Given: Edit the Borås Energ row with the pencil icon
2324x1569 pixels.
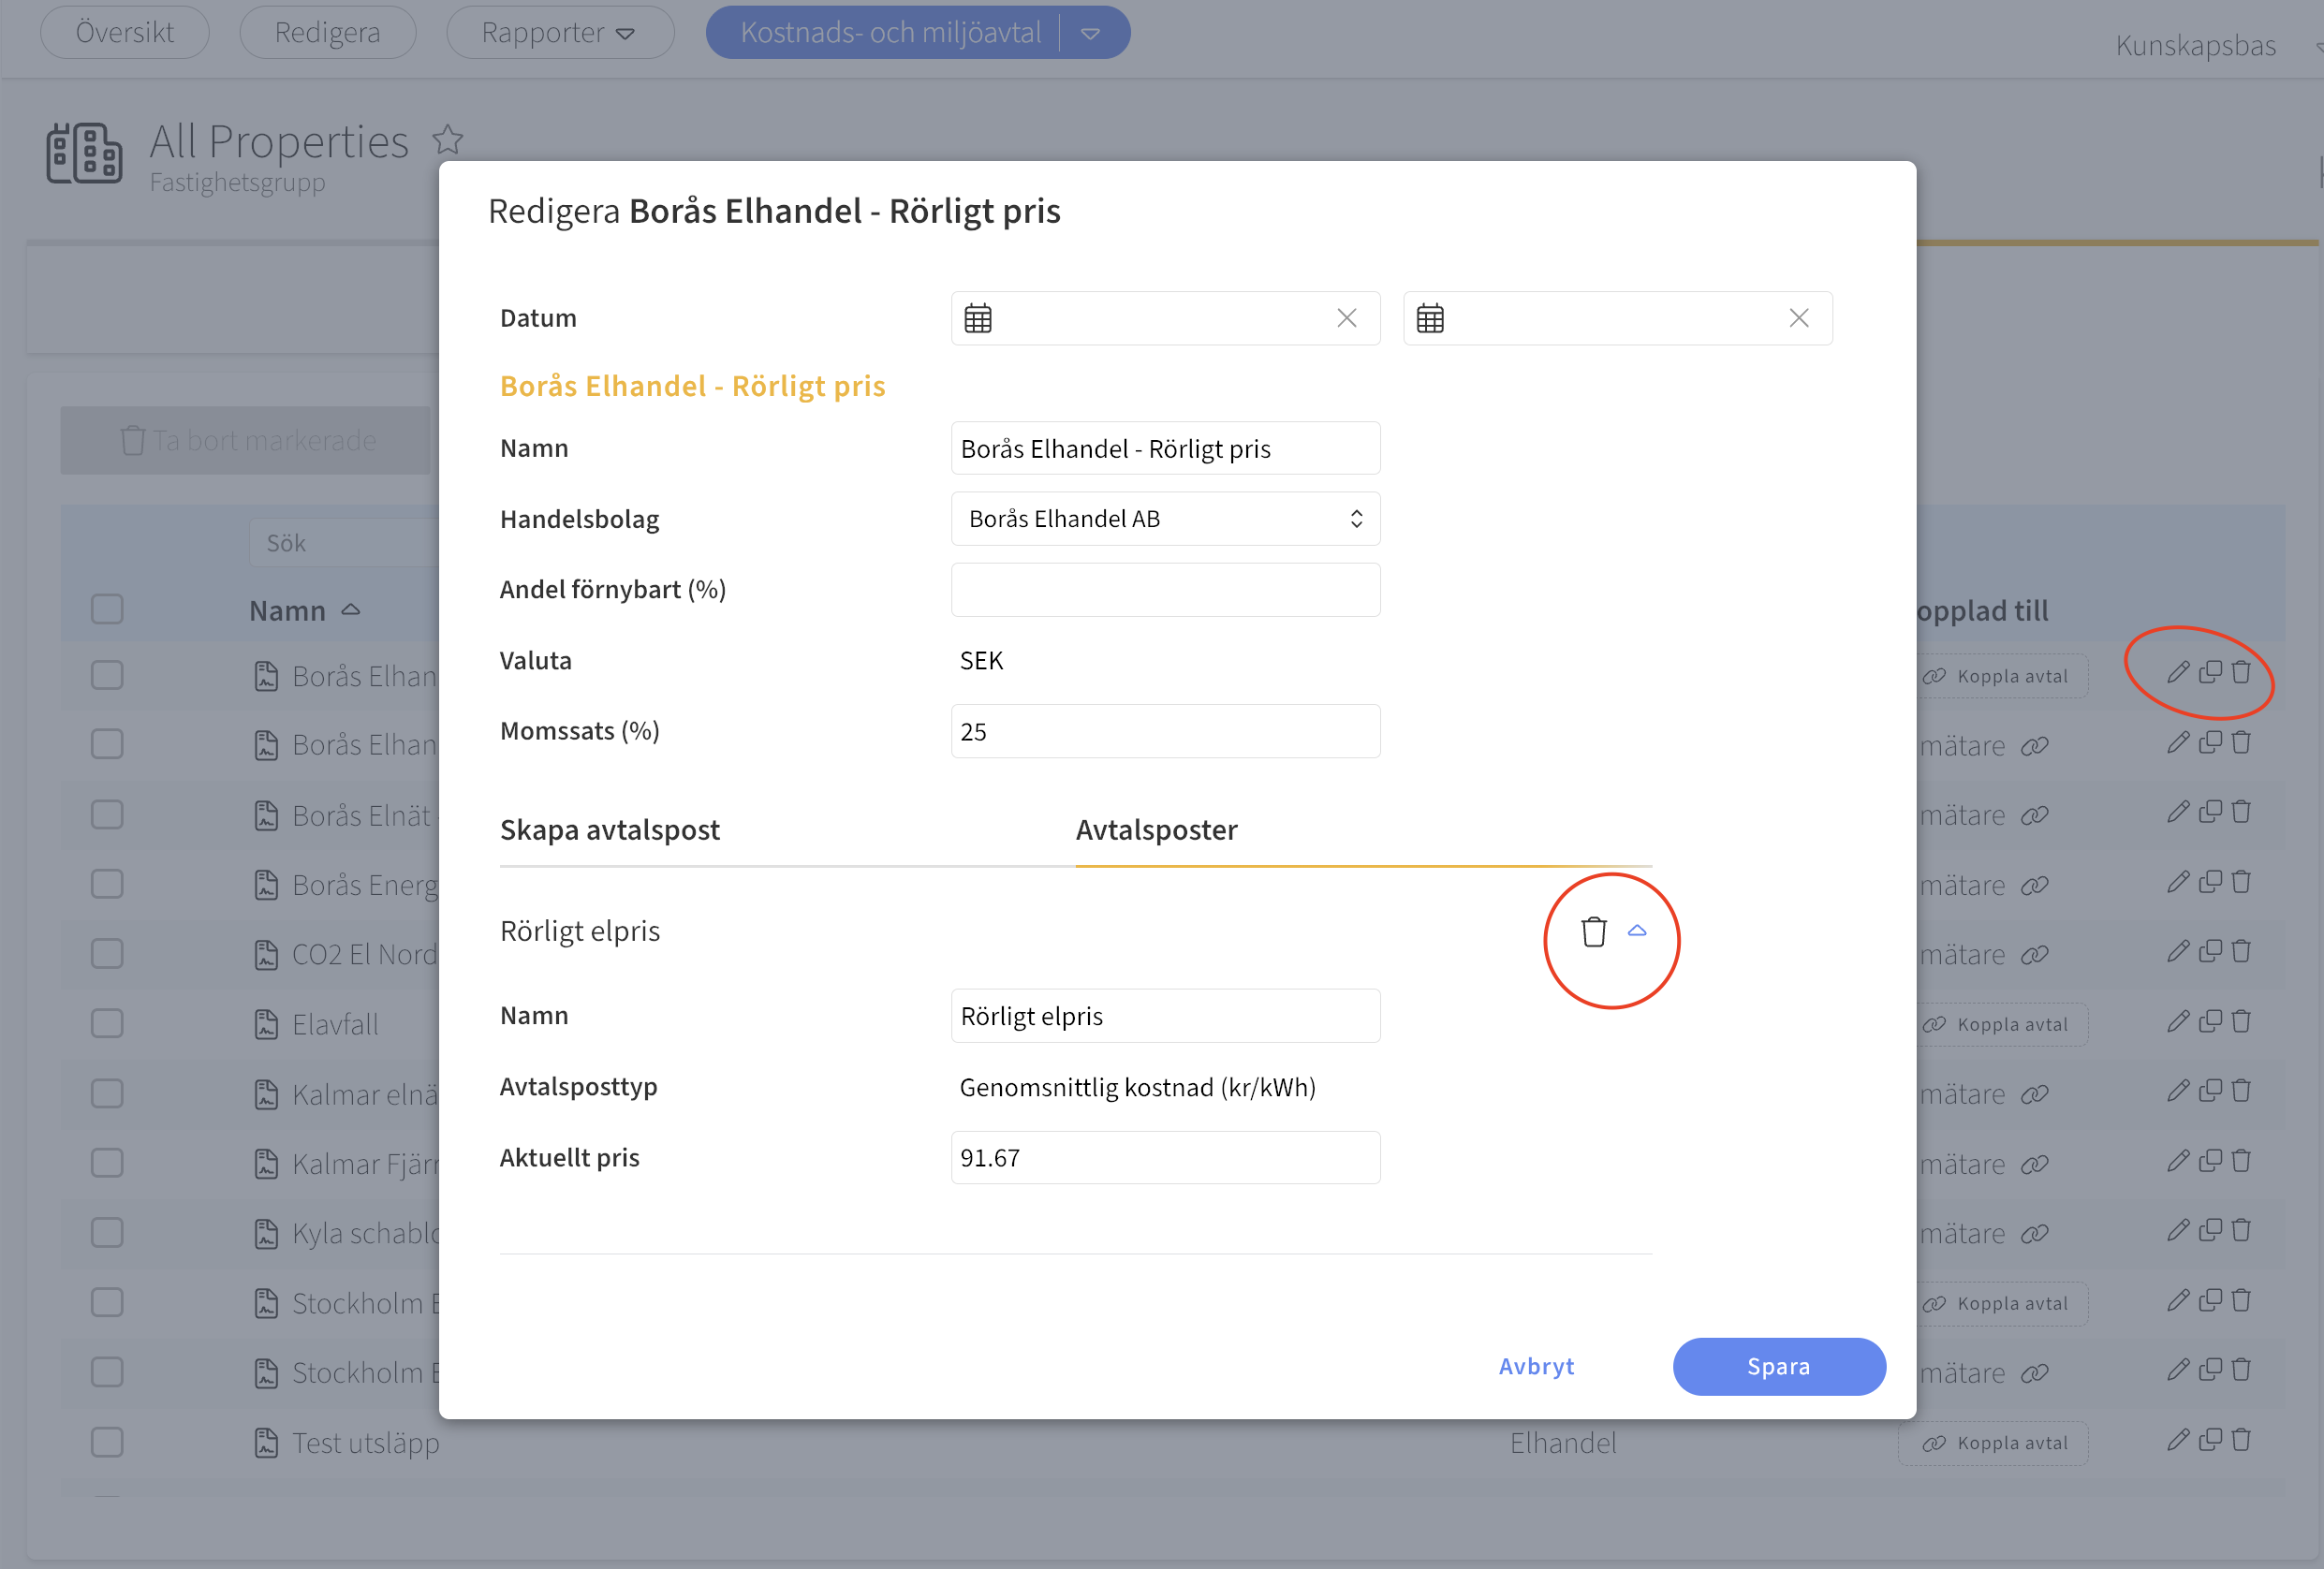Looking at the screenshot, I should (x=2178, y=882).
